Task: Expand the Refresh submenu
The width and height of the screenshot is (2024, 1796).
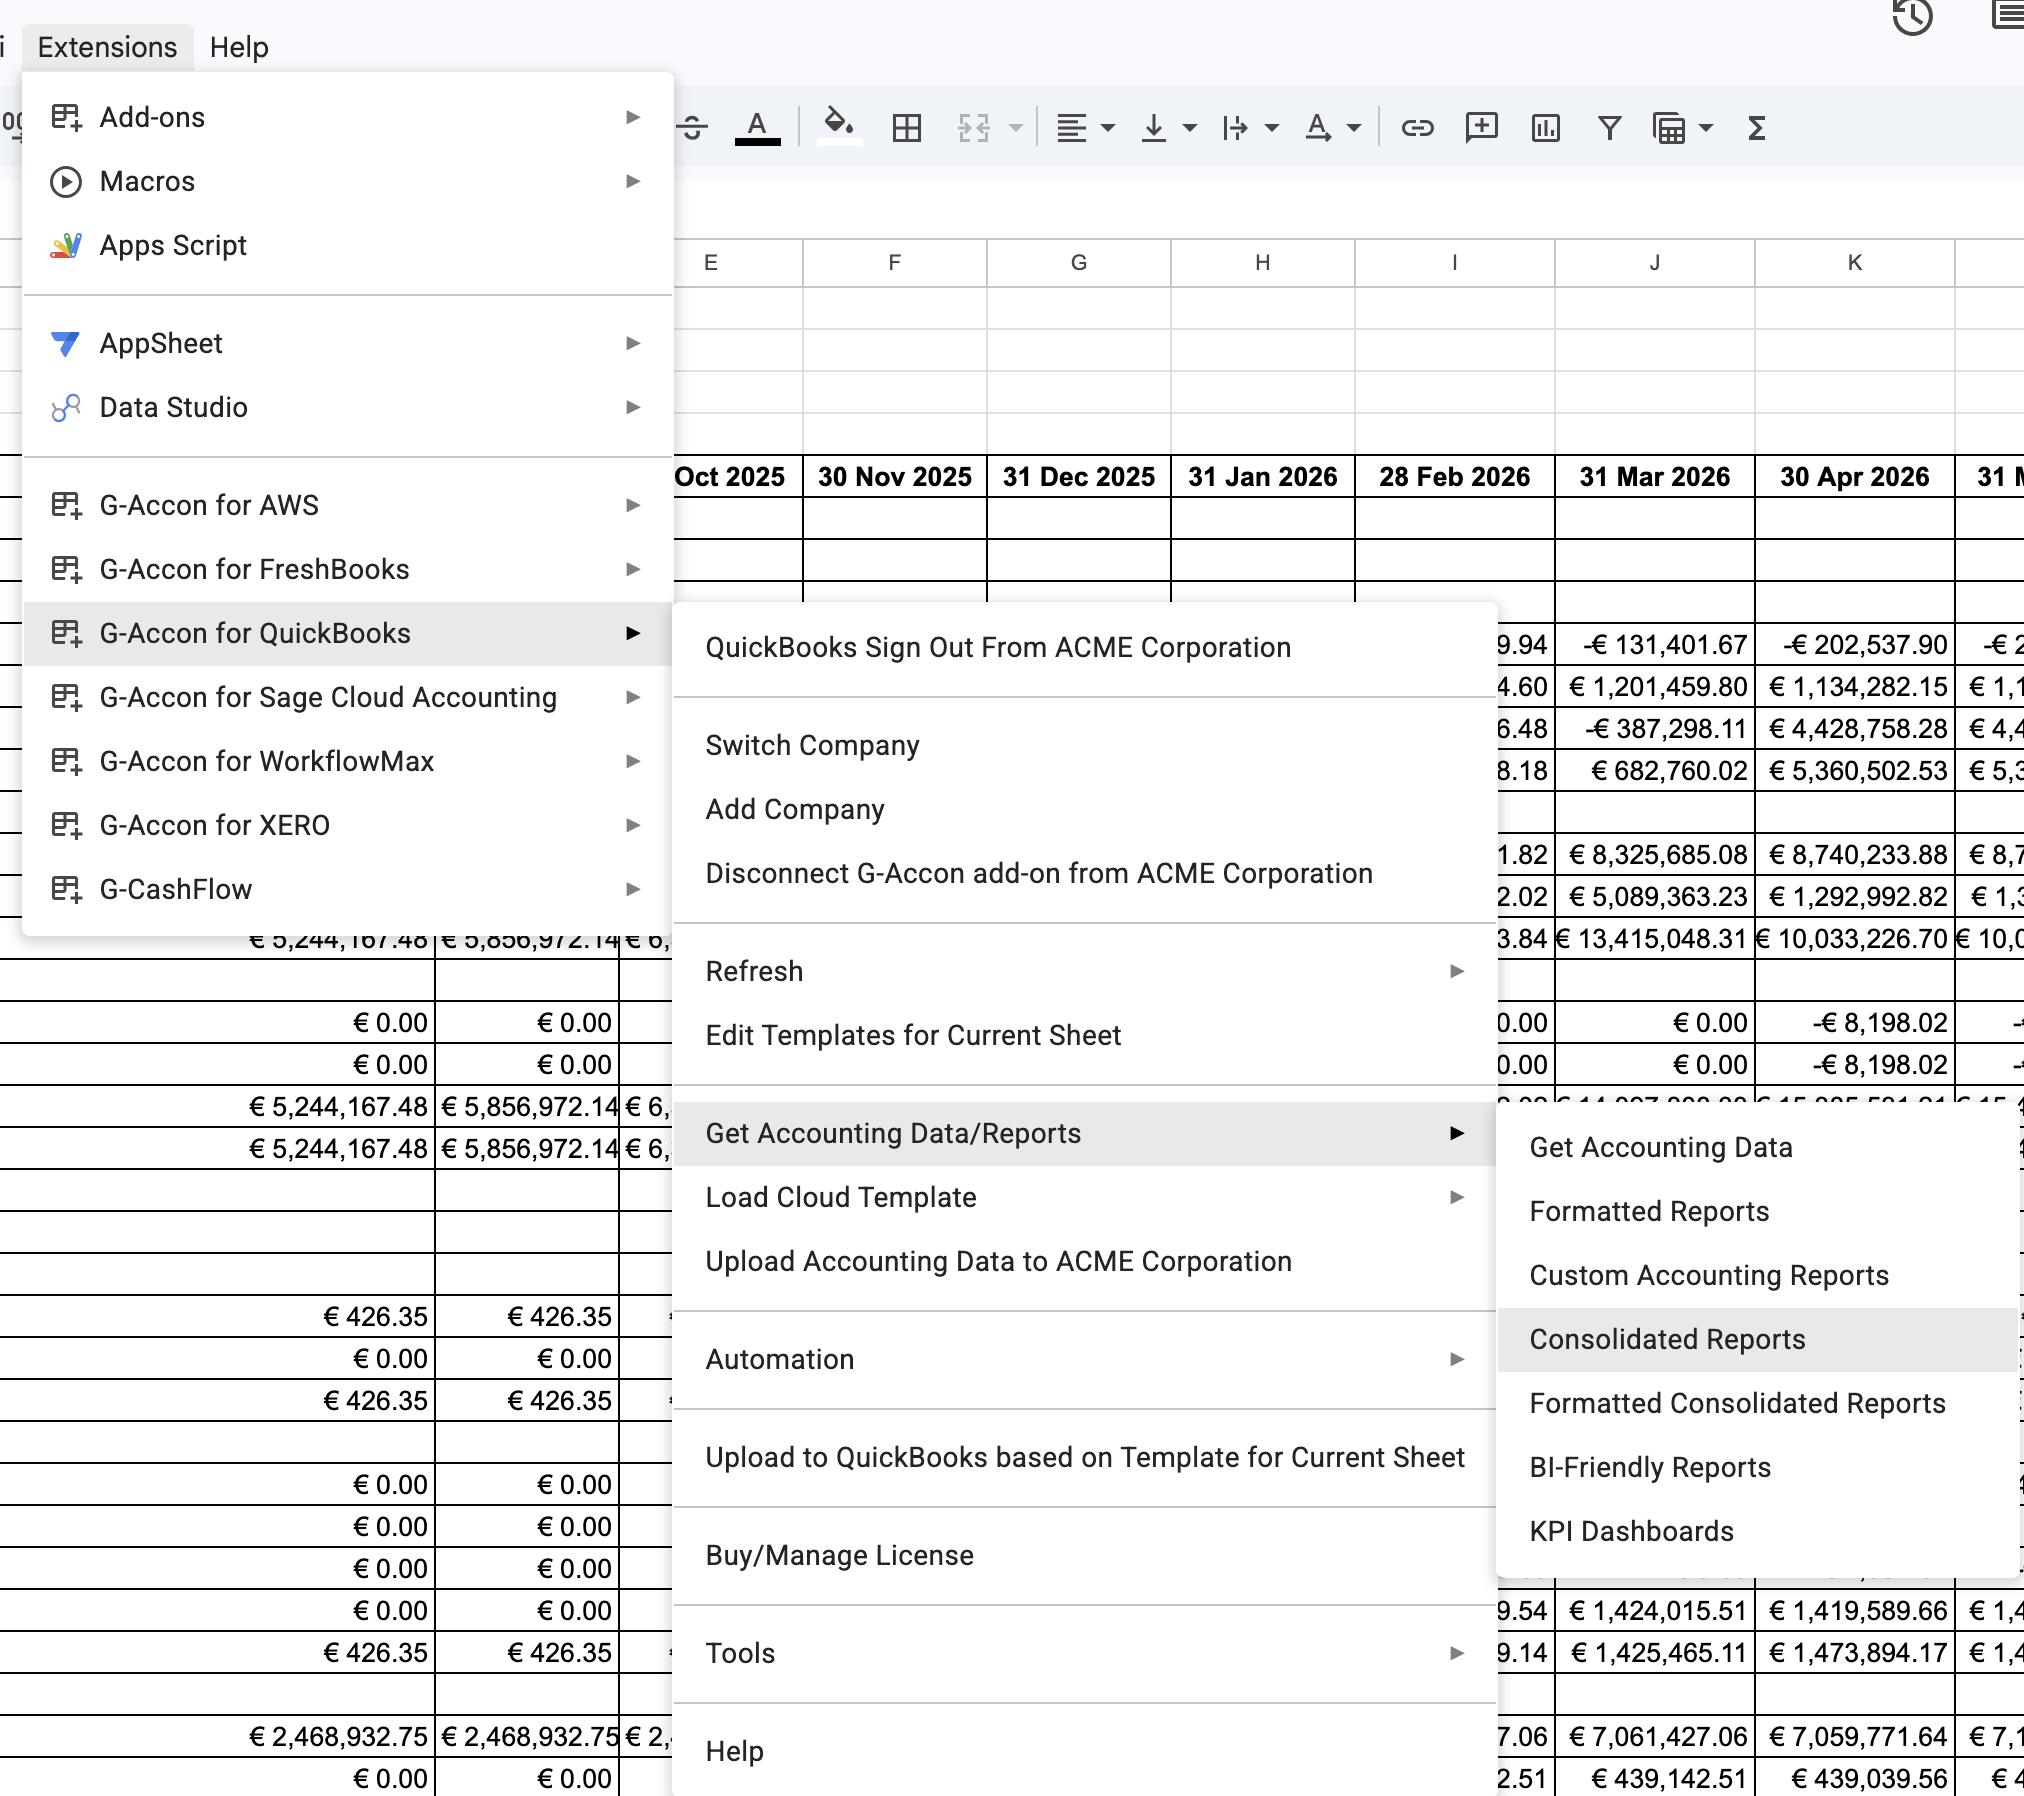Action: 1085,971
